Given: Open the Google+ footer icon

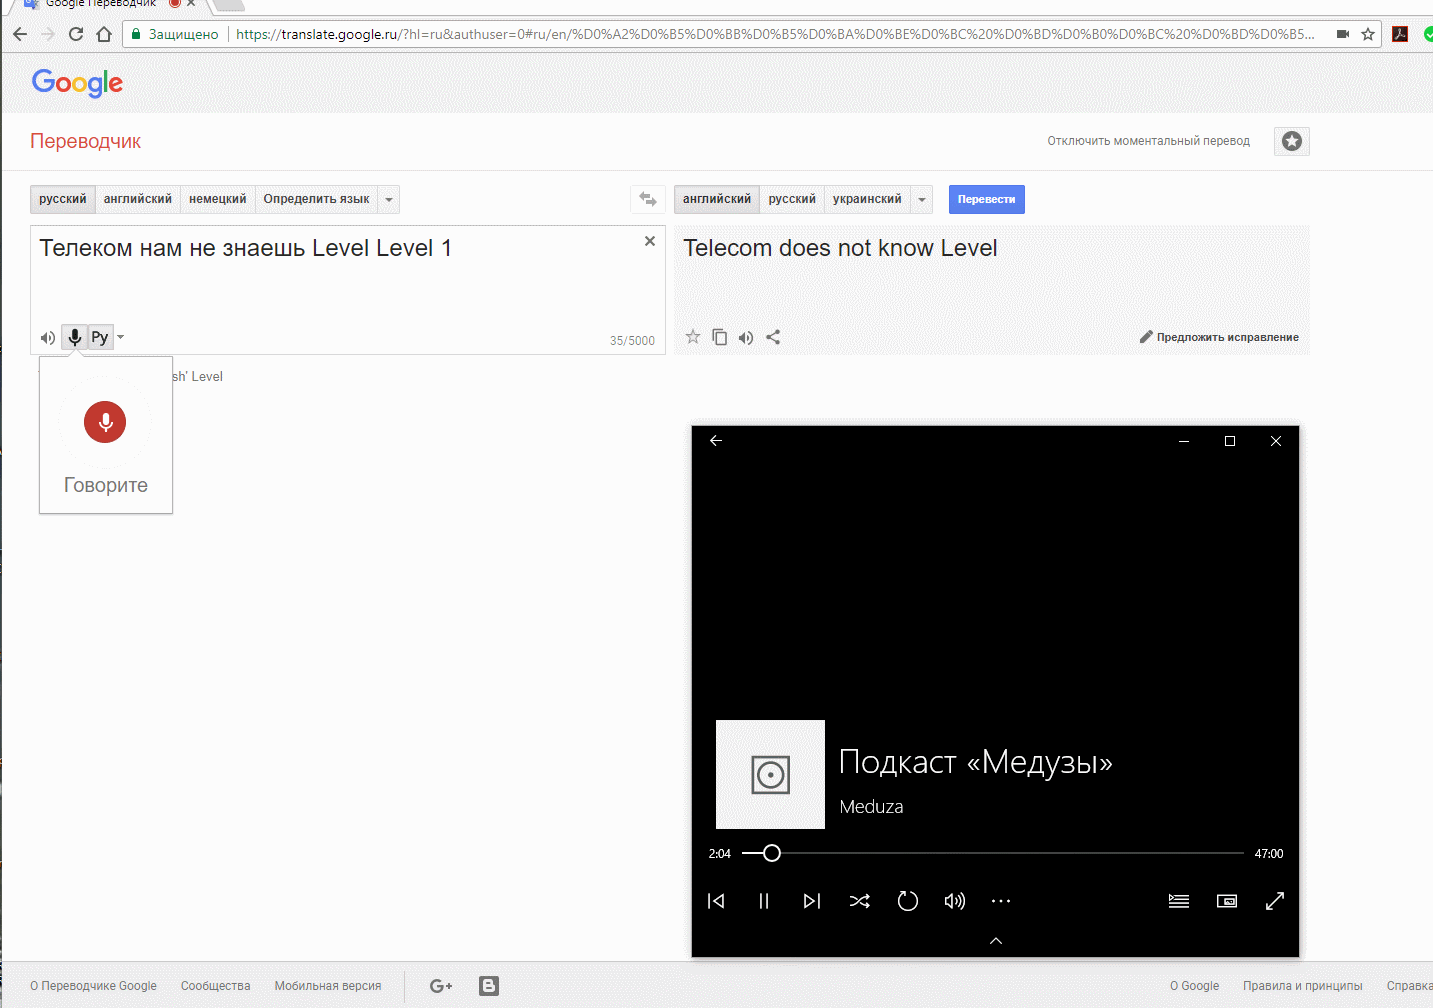Looking at the screenshot, I should click(x=441, y=986).
